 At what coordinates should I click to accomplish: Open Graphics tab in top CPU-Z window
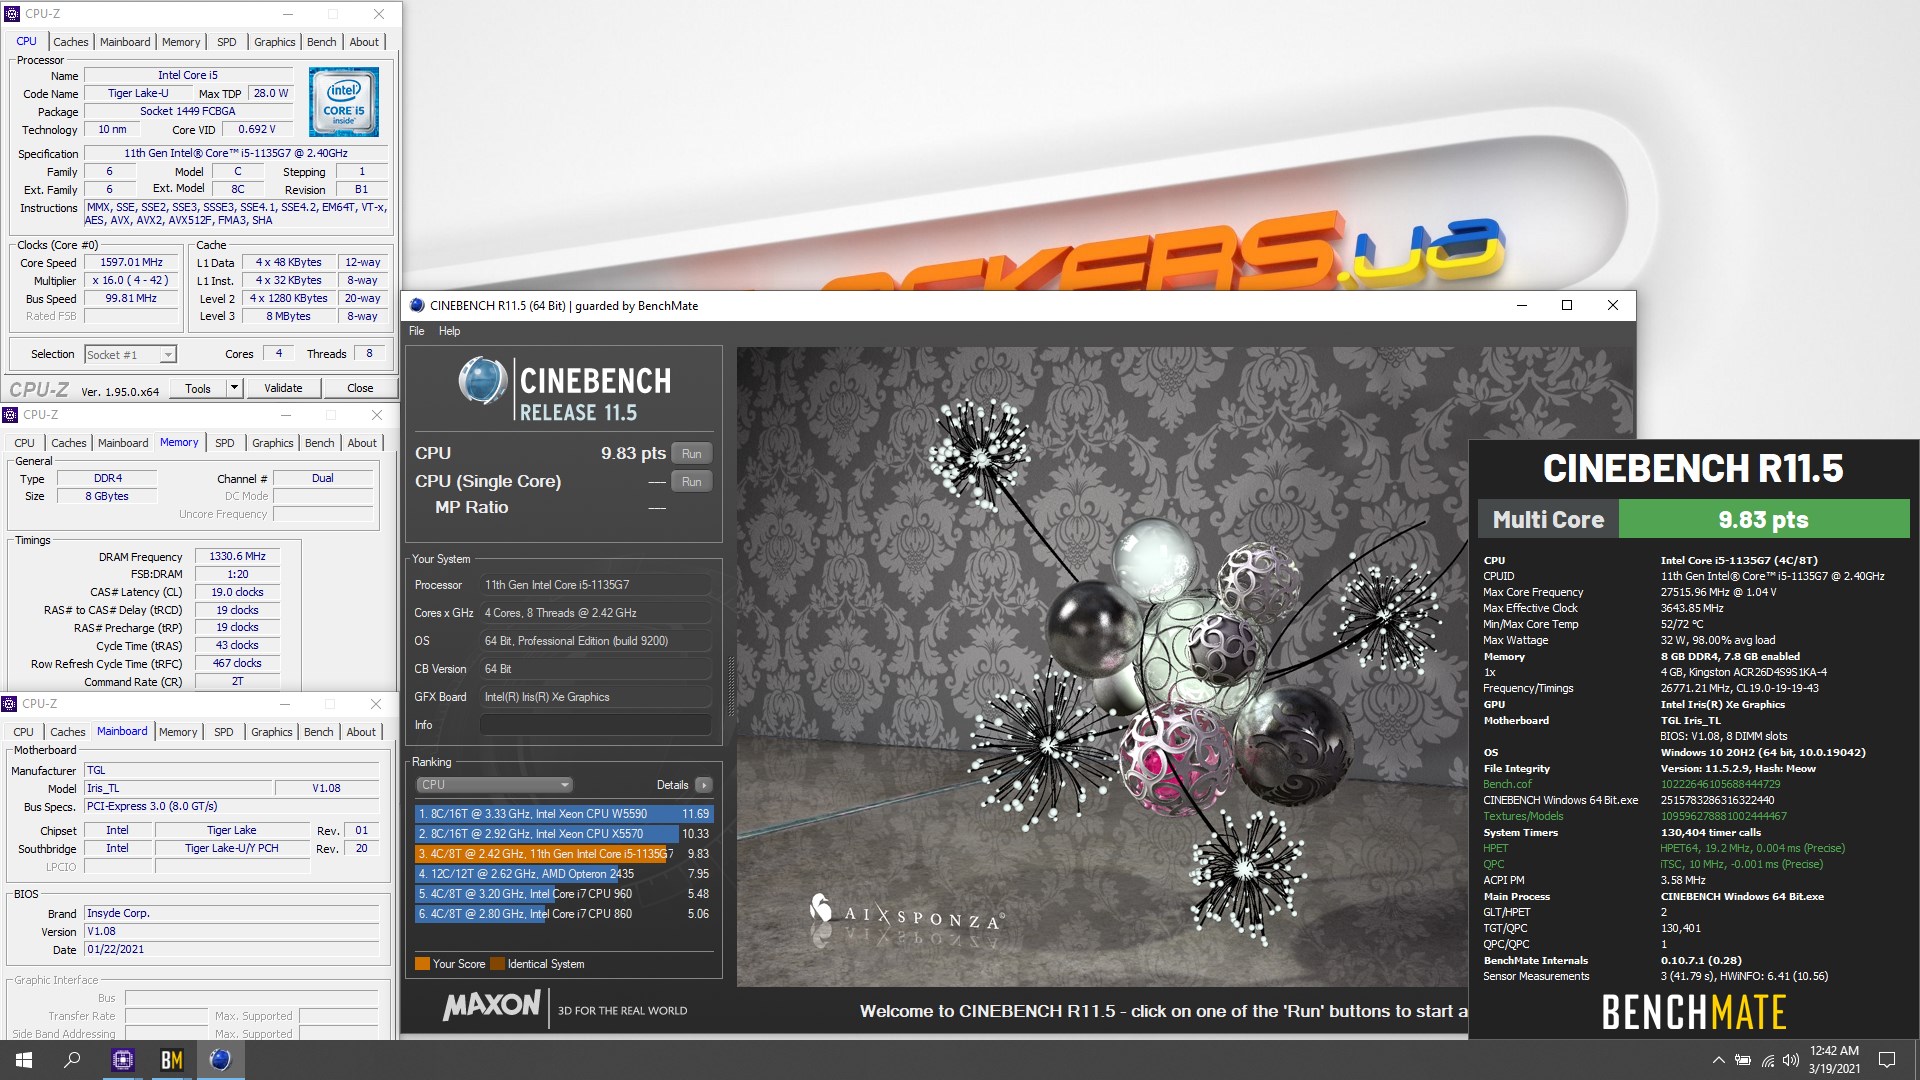click(x=274, y=42)
